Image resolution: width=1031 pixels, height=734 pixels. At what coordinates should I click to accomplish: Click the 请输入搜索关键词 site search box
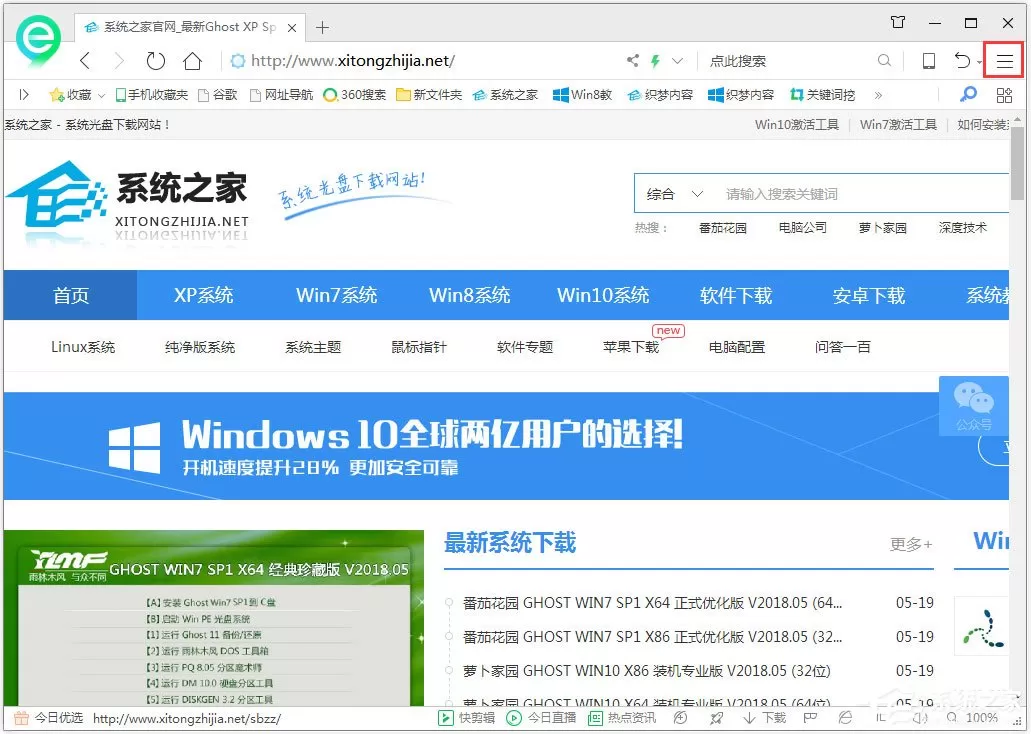pos(865,194)
